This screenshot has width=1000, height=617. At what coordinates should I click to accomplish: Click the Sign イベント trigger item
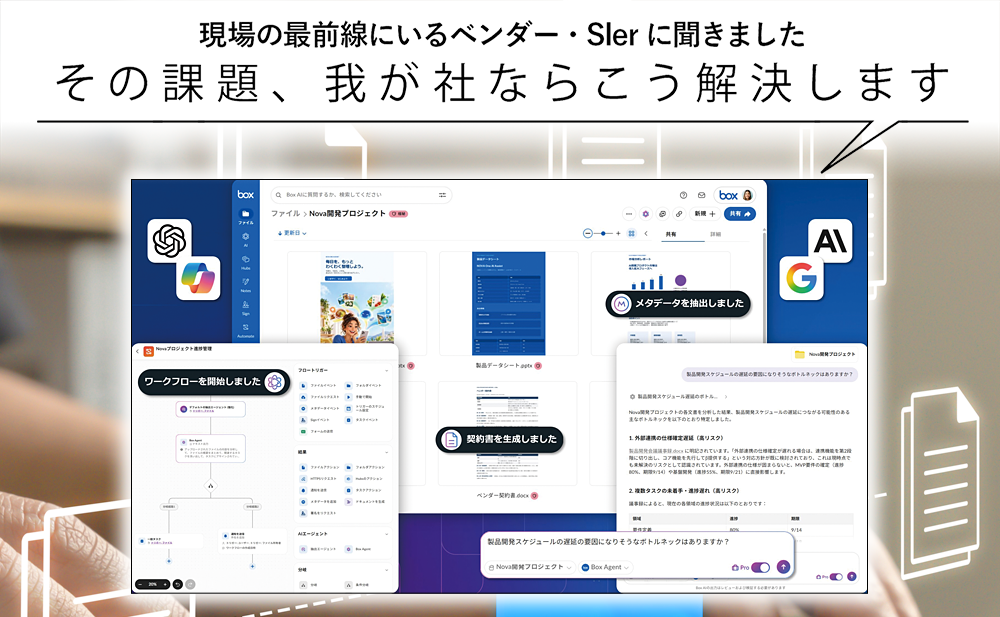(315, 420)
